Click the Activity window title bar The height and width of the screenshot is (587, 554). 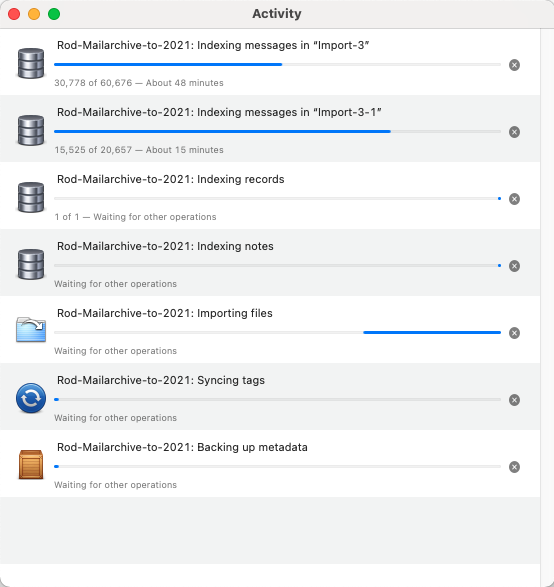277,14
